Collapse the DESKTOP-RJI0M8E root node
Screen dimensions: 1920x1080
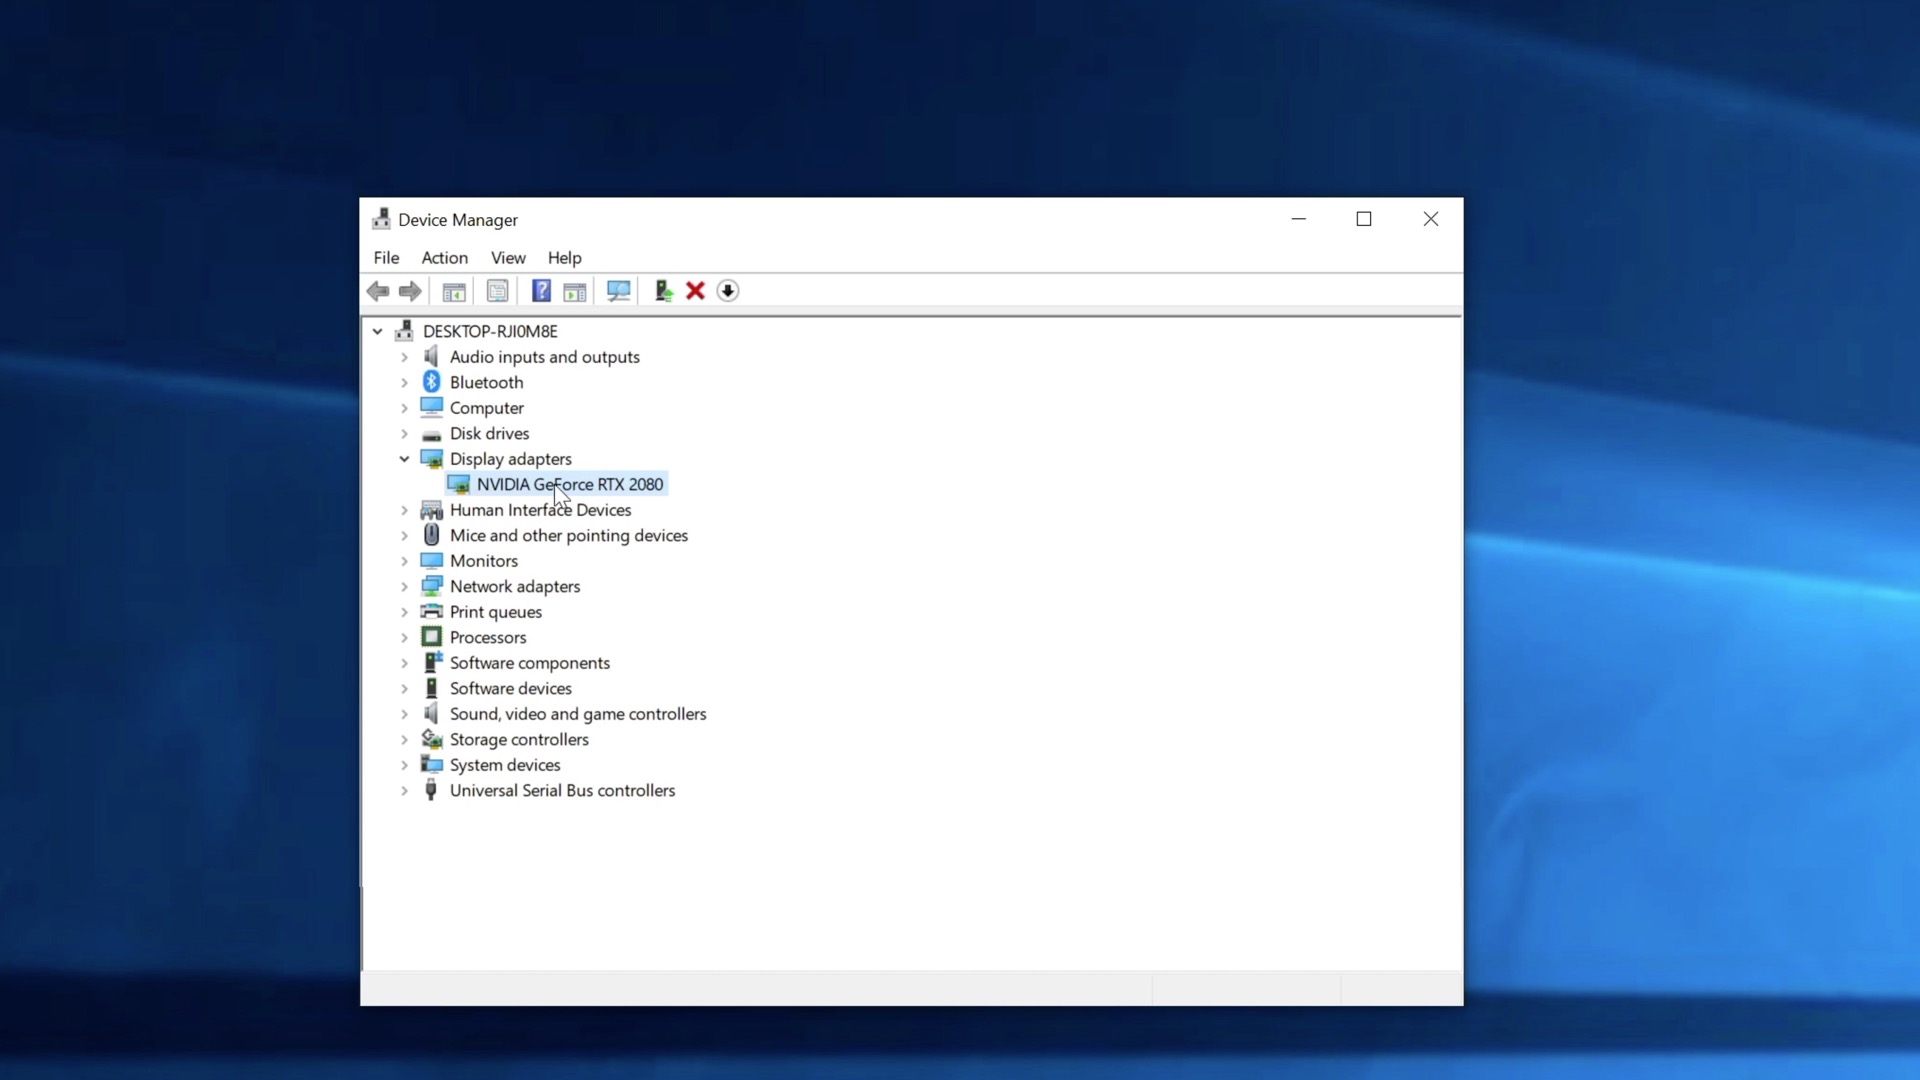pyautogui.click(x=377, y=331)
